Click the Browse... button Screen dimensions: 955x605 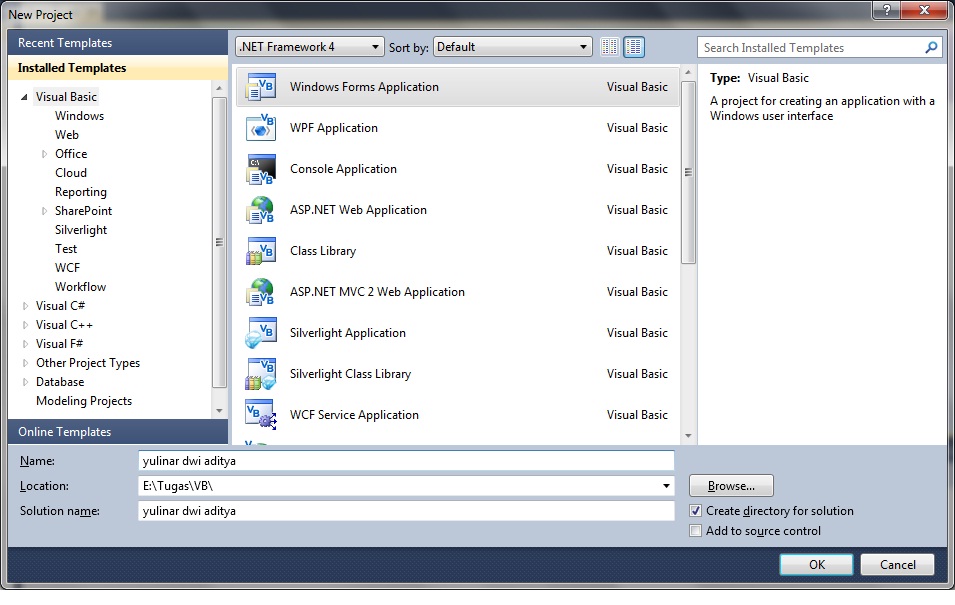(x=731, y=486)
